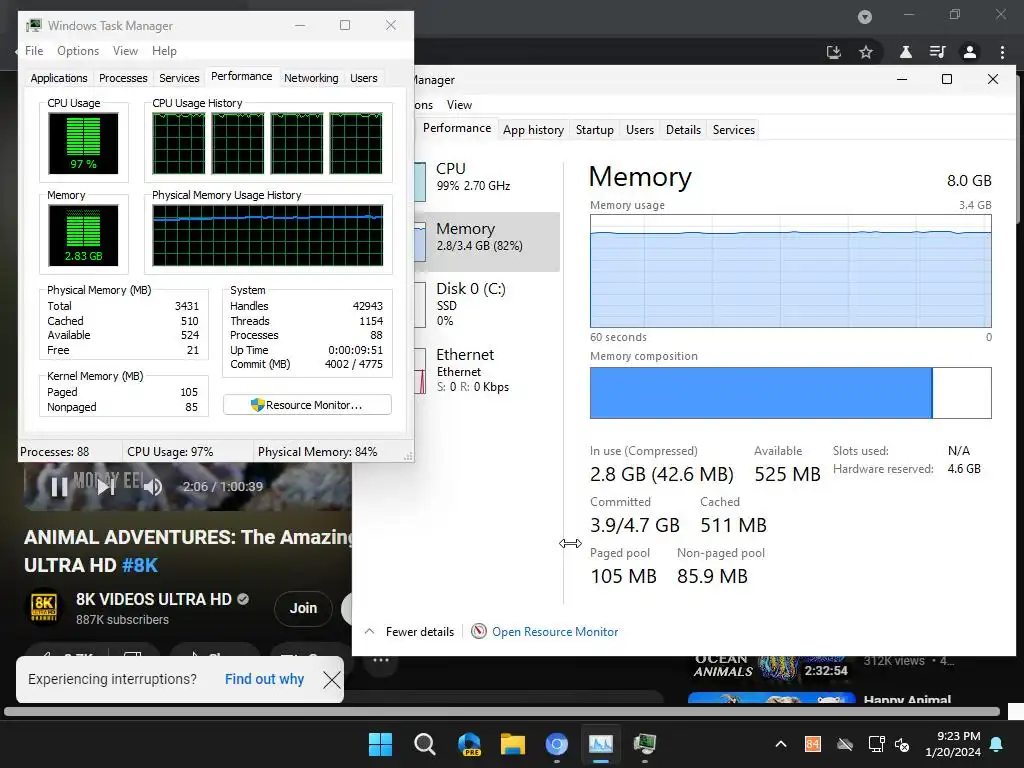Click the 8K channel avatar
This screenshot has width=1024, height=768.
click(44, 607)
